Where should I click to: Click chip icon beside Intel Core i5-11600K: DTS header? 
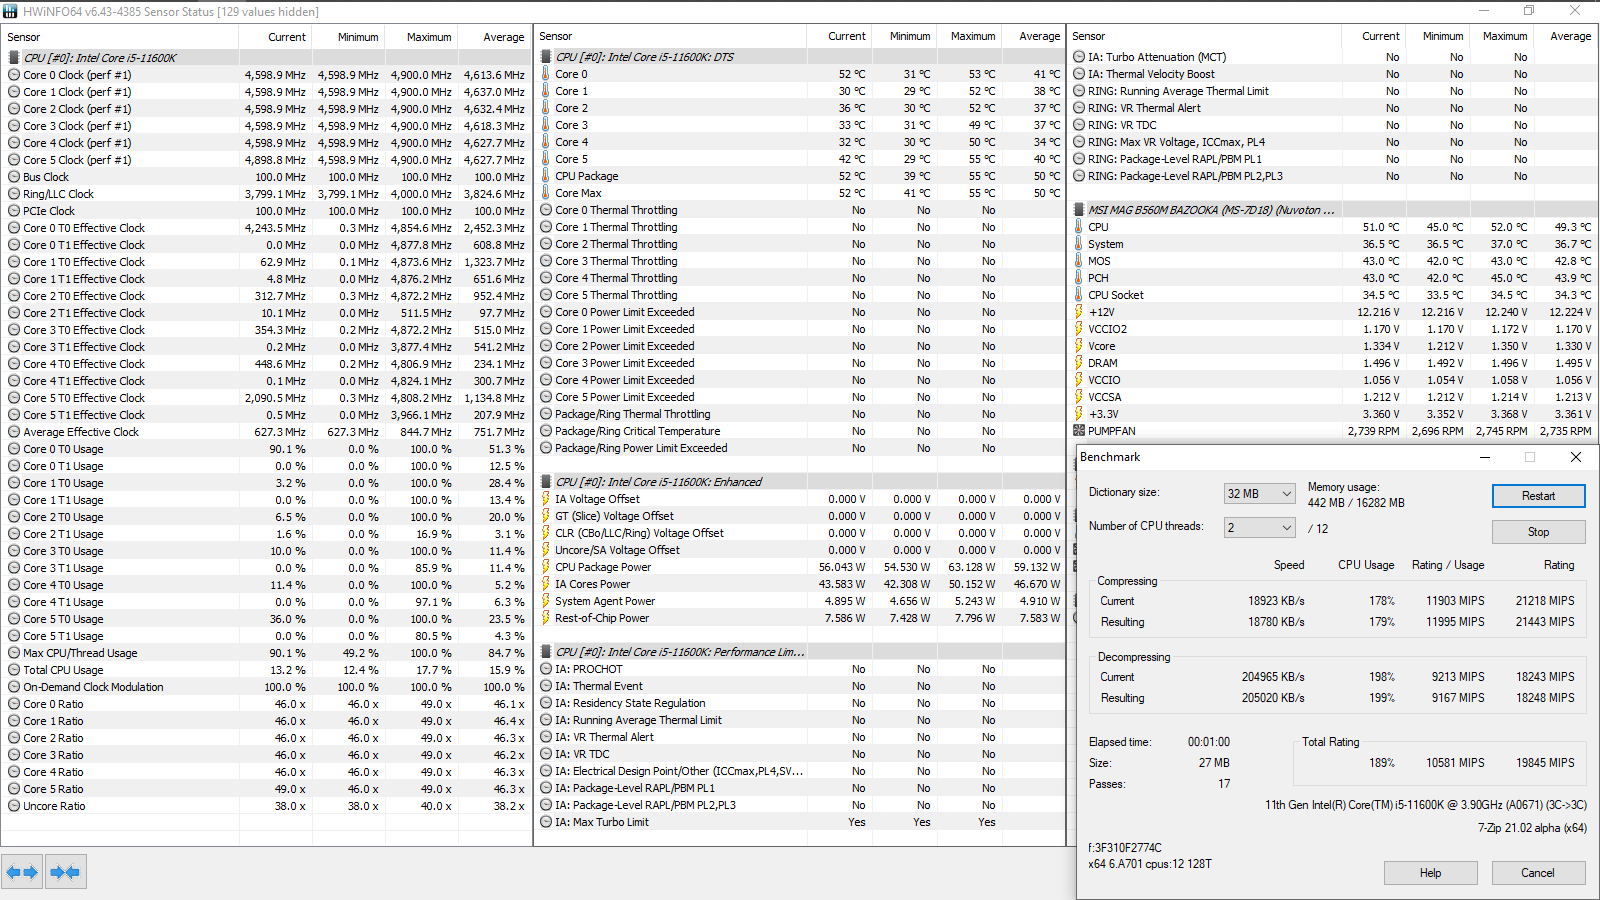click(x=546, y=57)
